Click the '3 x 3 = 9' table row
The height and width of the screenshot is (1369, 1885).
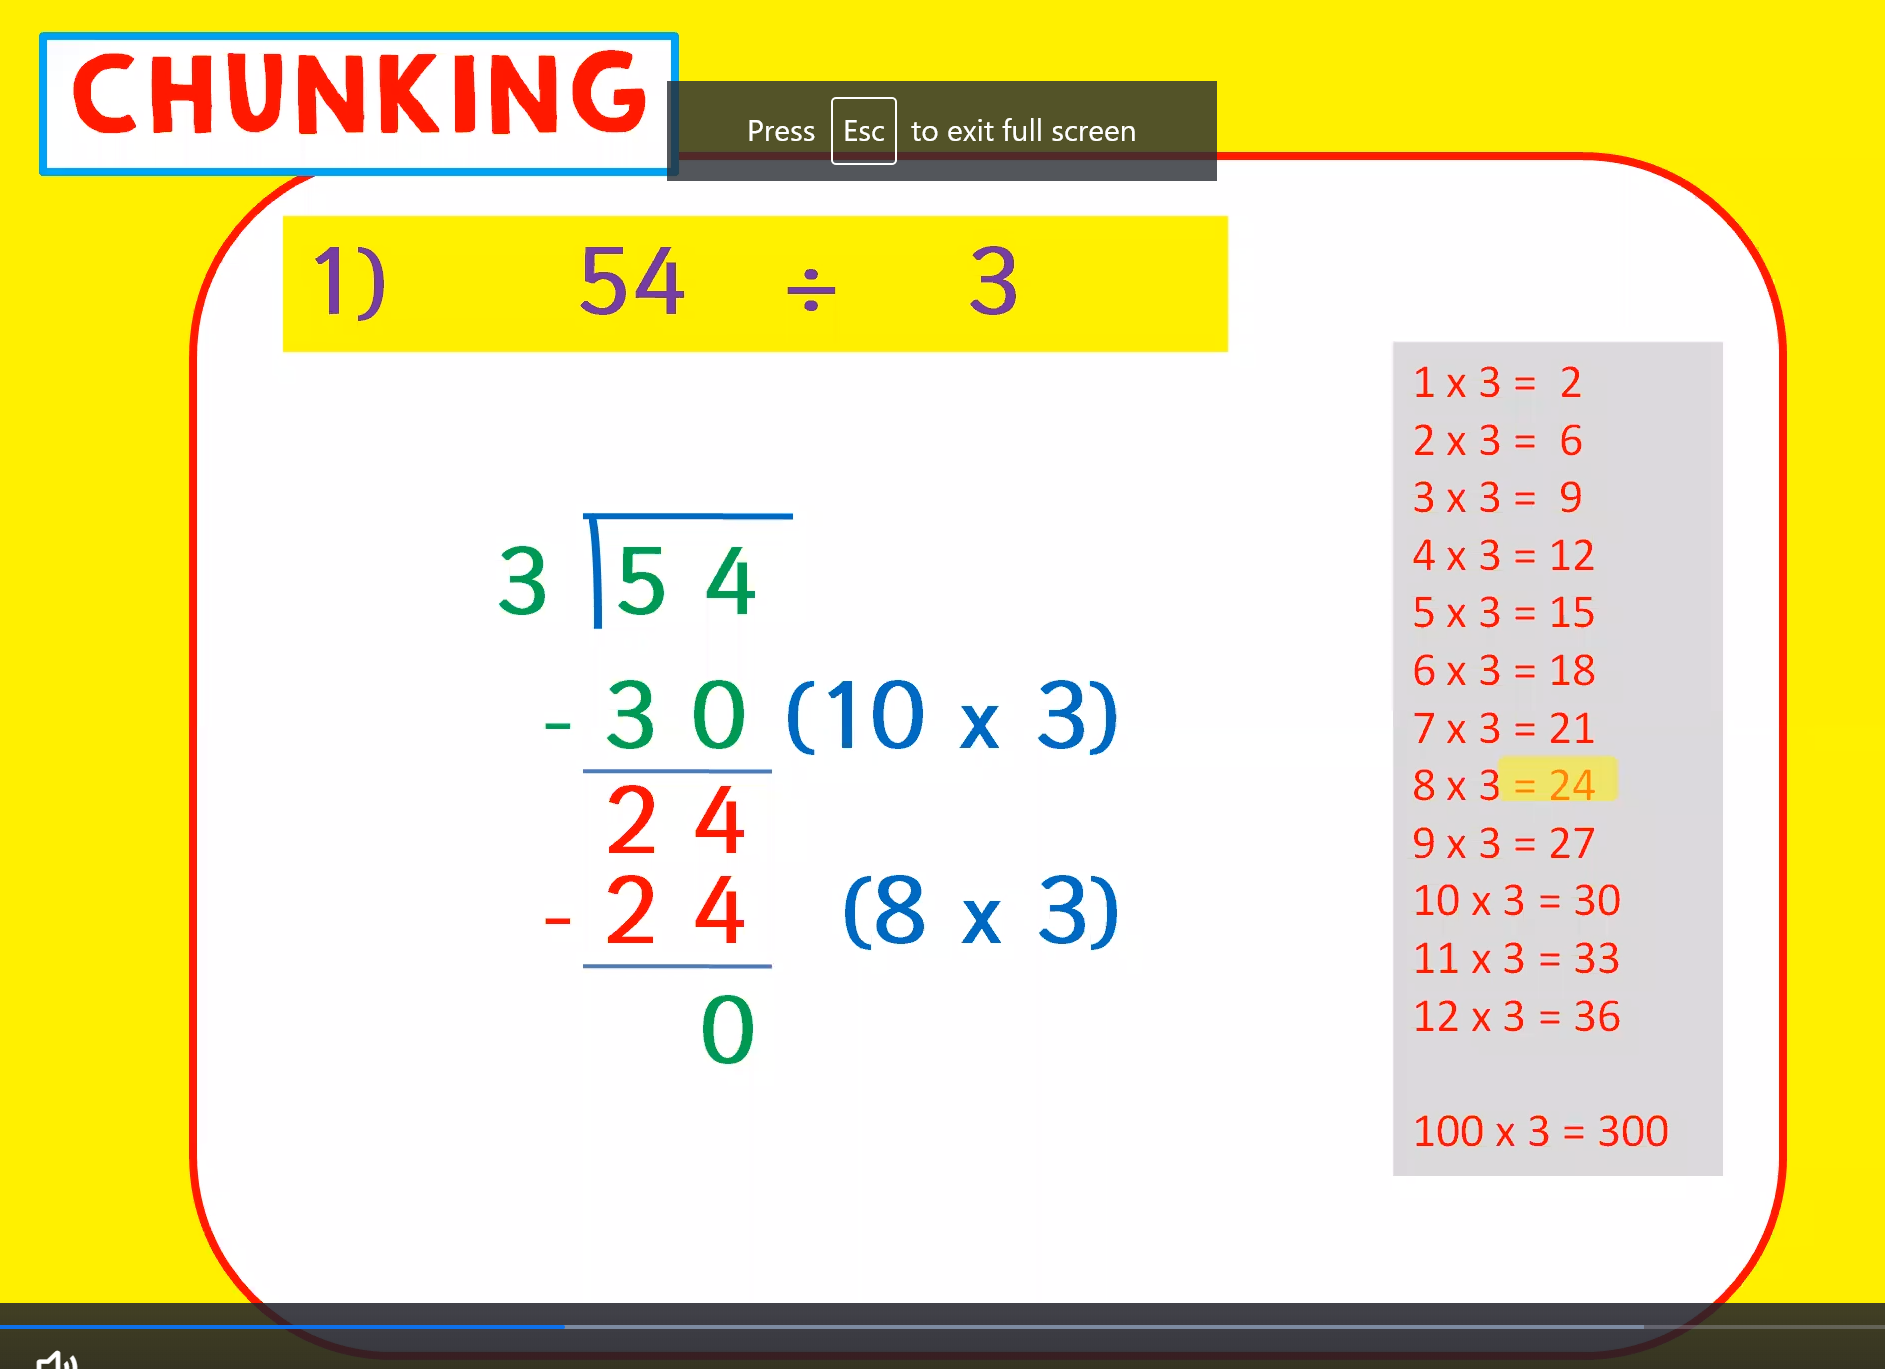1497,498
